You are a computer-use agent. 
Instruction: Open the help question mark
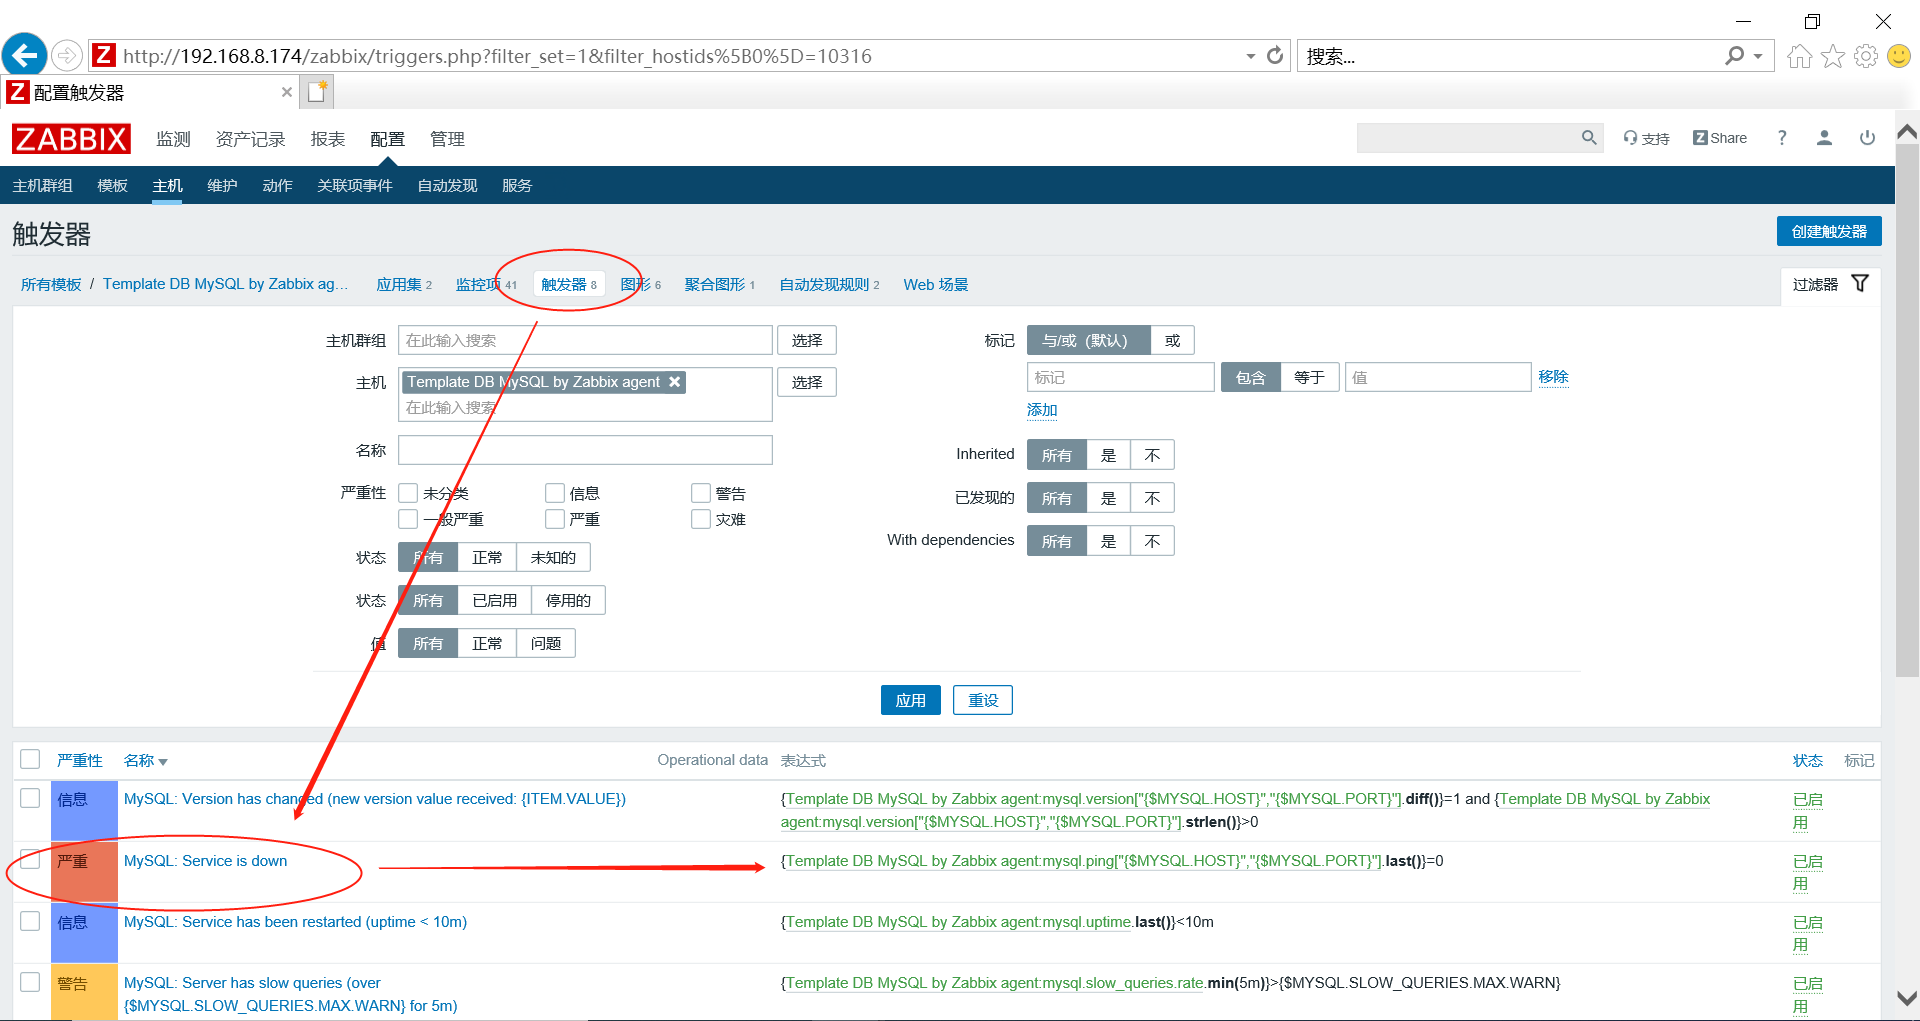coord(1782,138)
